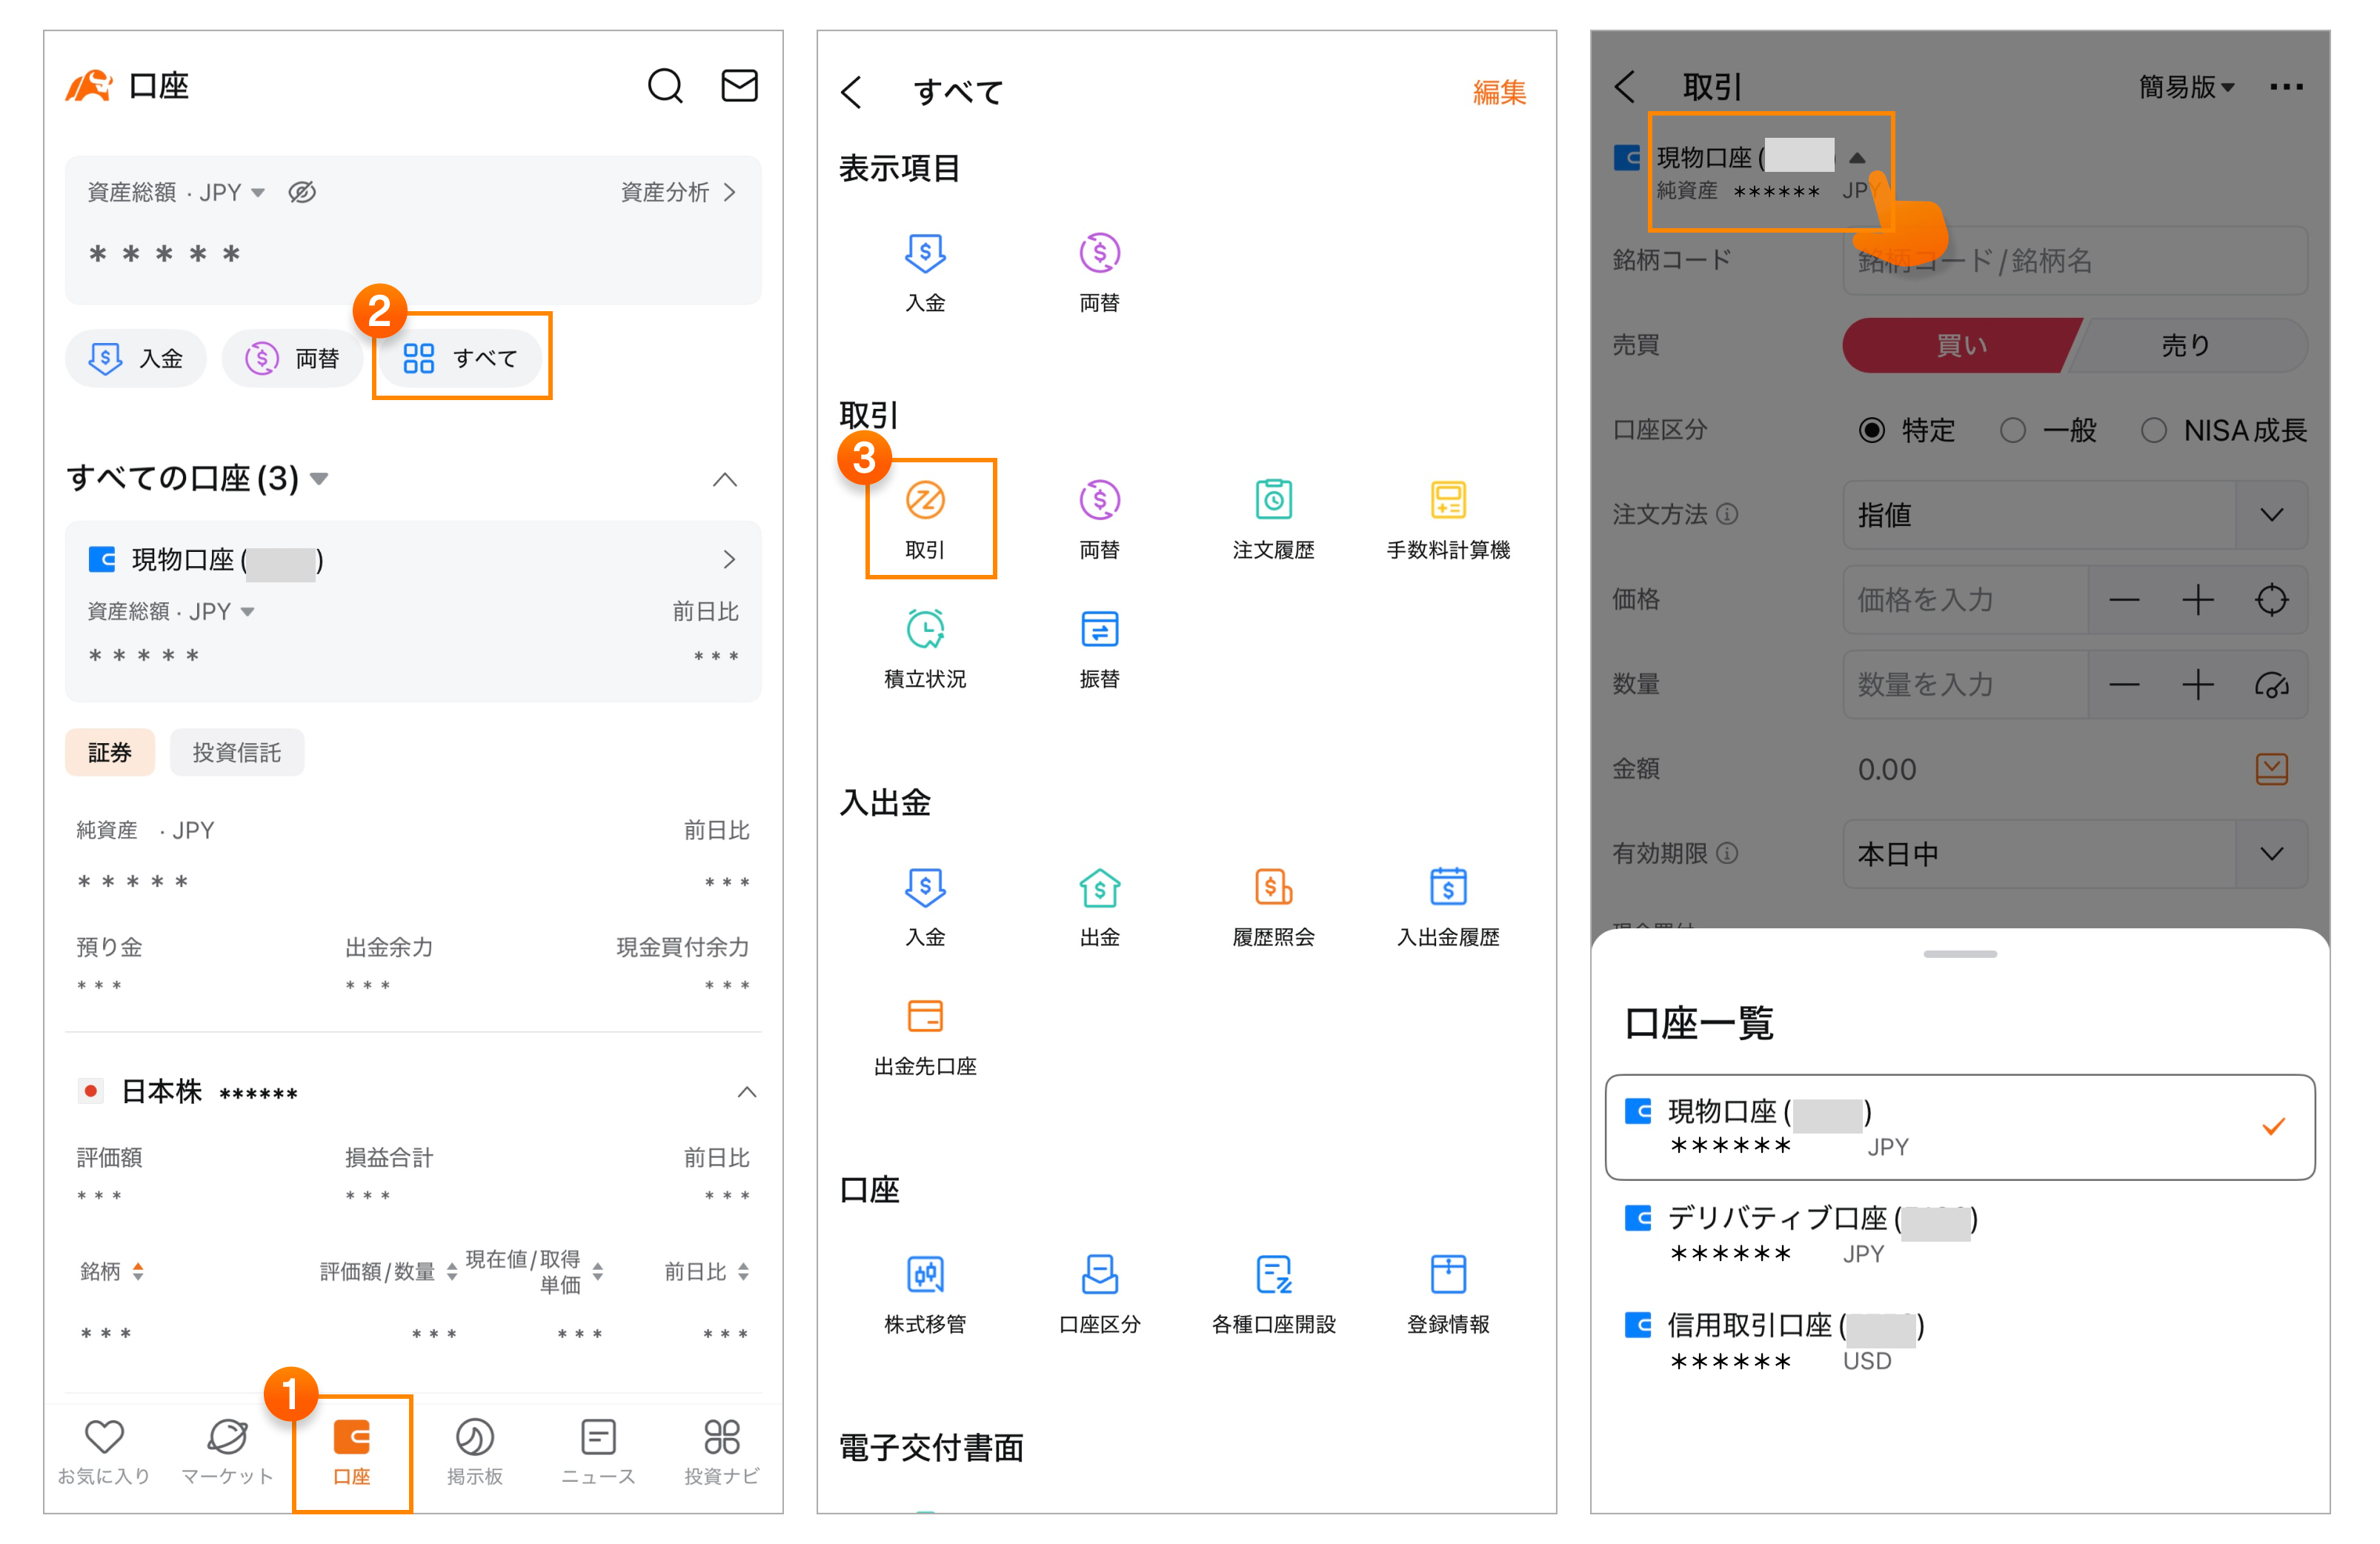
Task: Open 資産分析 link
Action: pyautogui.click(x=678, y=192)
